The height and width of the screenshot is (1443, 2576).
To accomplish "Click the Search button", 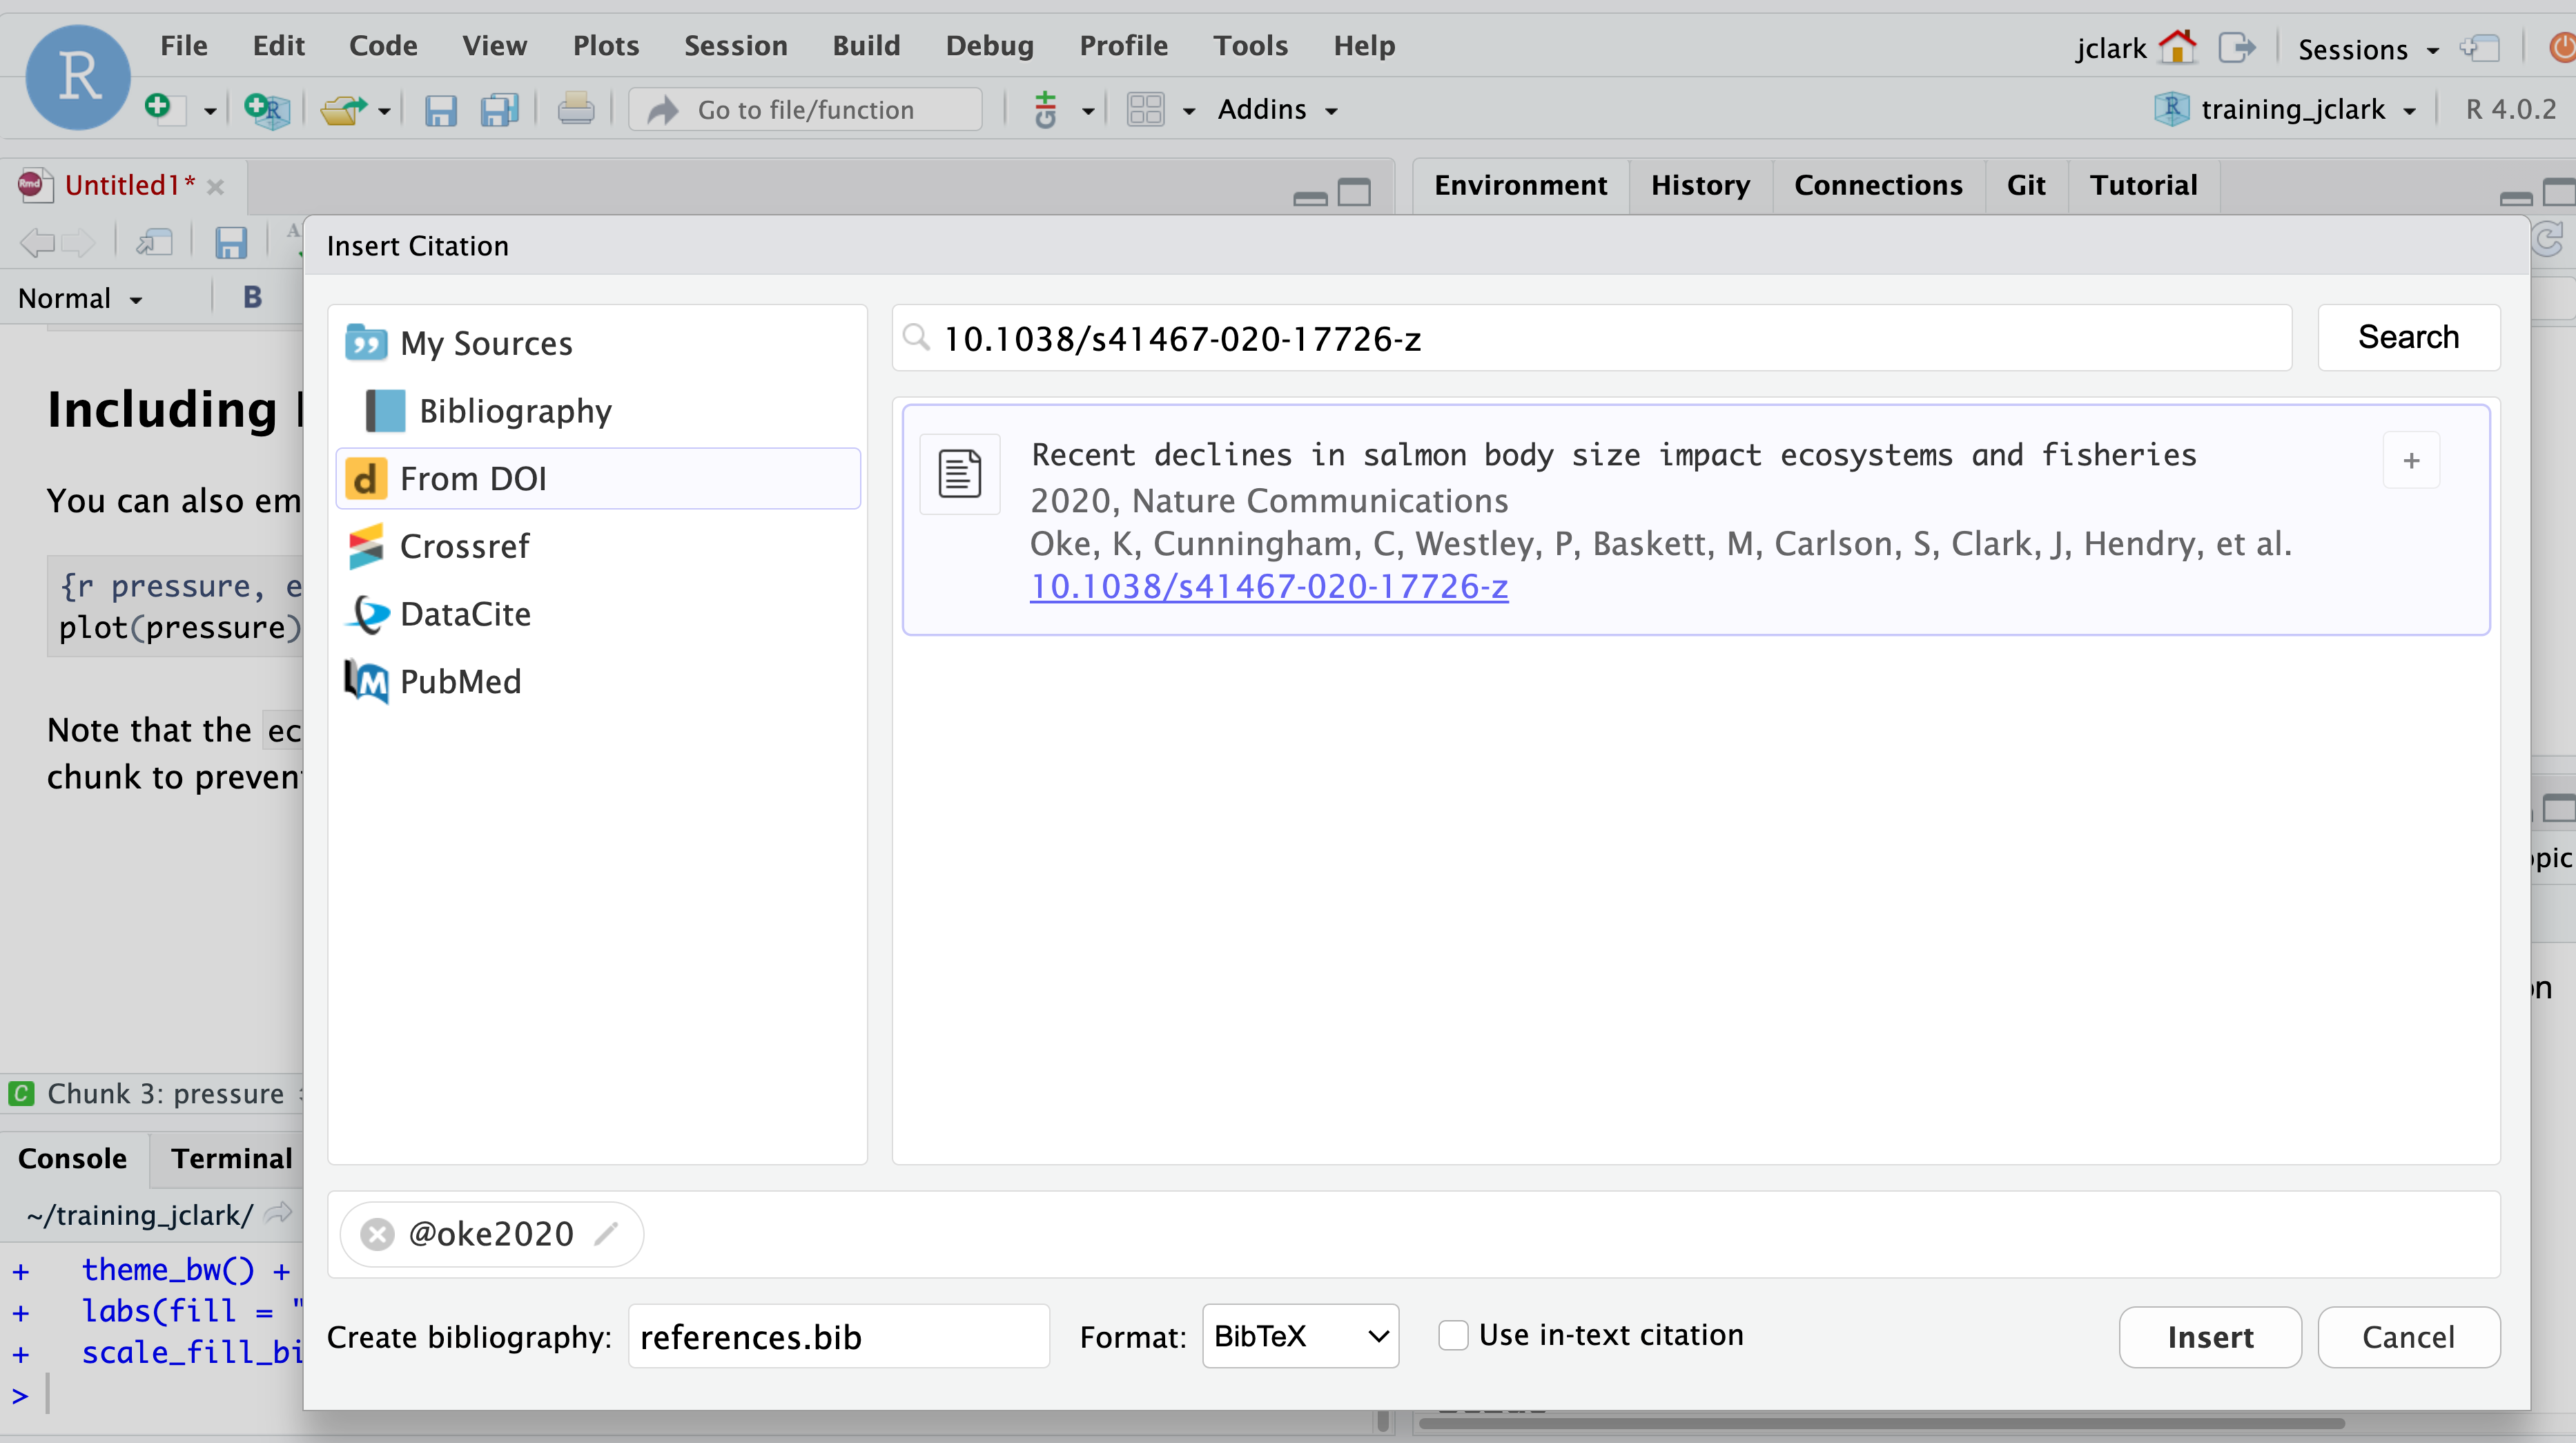I will (x=2408, y=338).
